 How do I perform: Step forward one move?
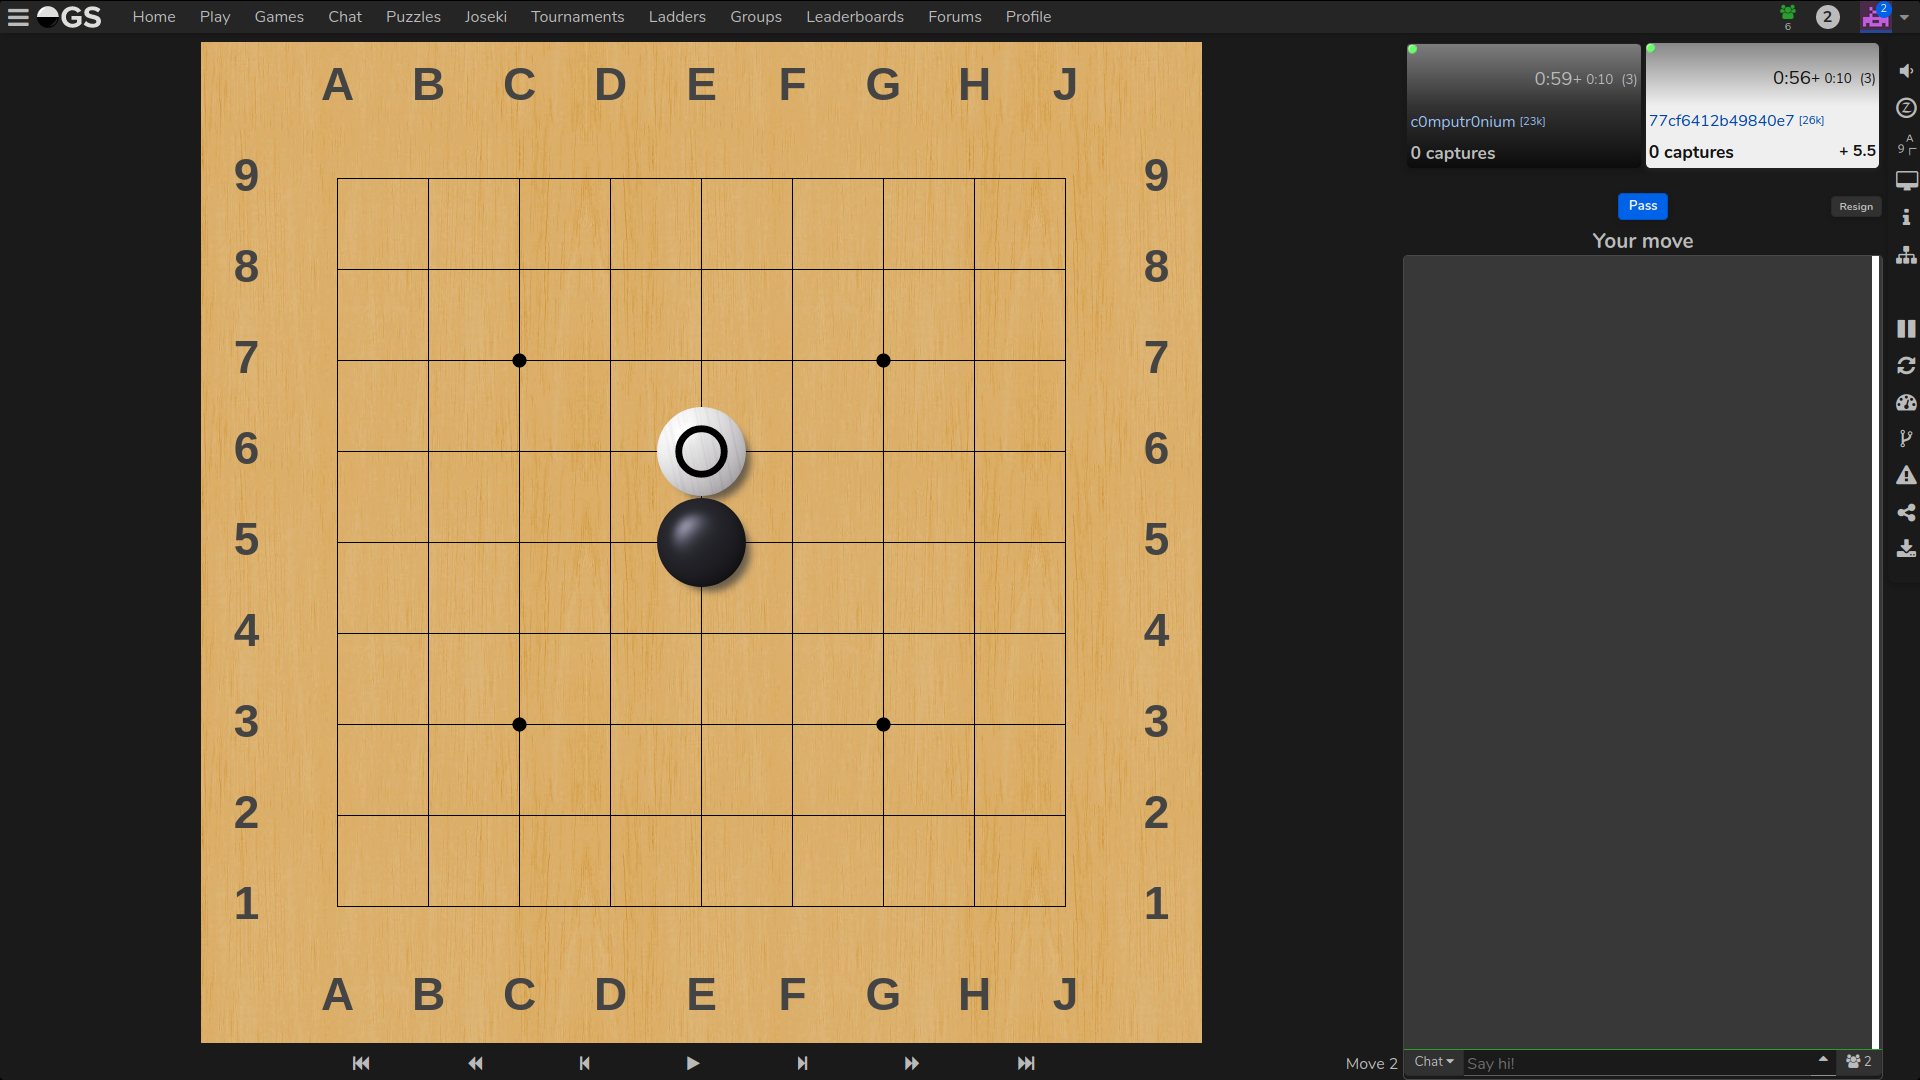click(802, 1063)
